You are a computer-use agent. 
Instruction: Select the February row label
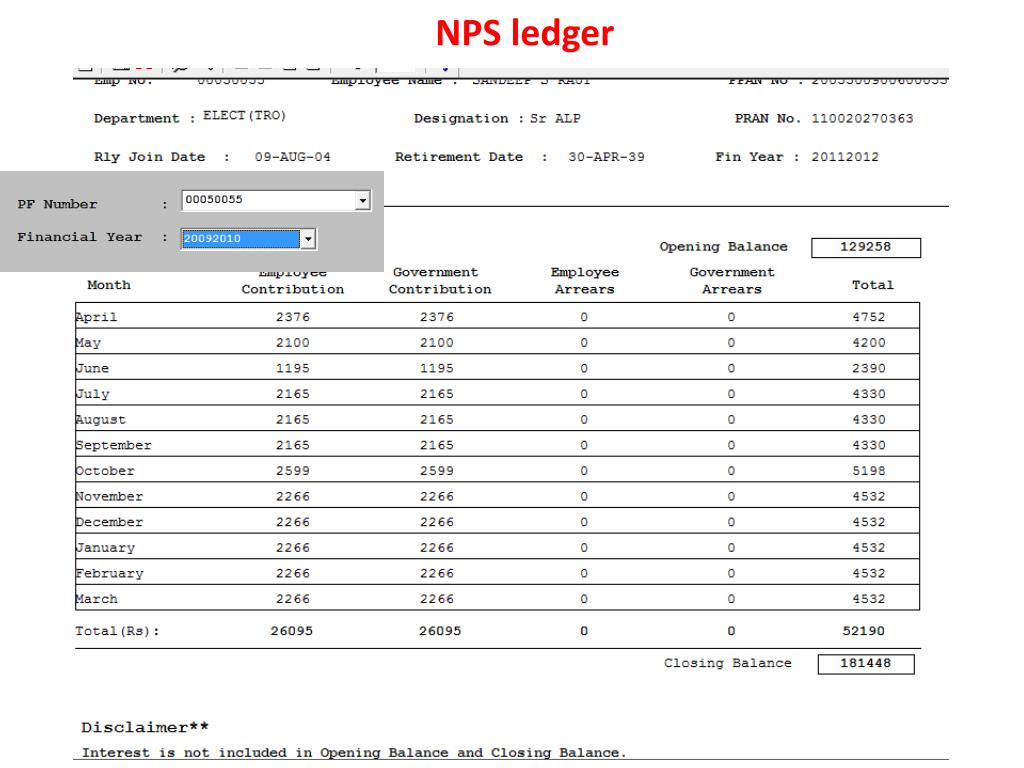(x=109, y=573)
